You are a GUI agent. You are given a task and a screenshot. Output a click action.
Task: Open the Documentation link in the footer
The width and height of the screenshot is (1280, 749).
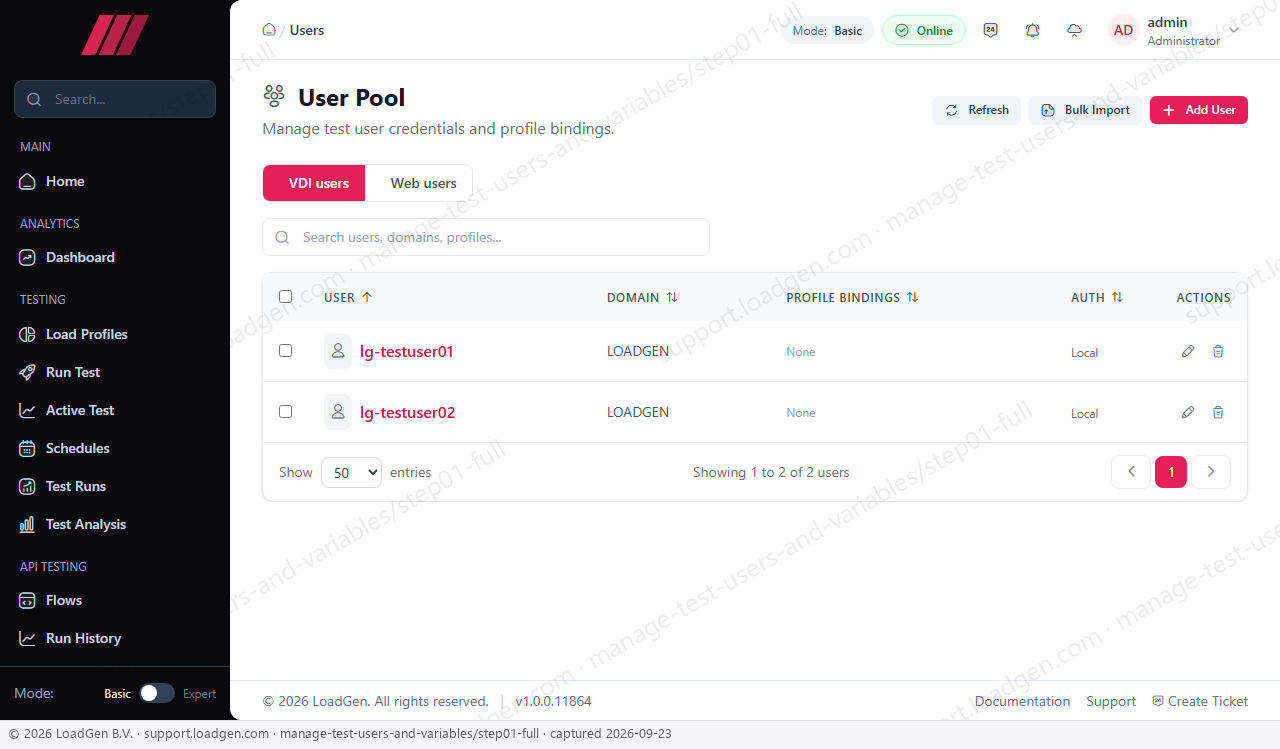tap(1022, 701)
